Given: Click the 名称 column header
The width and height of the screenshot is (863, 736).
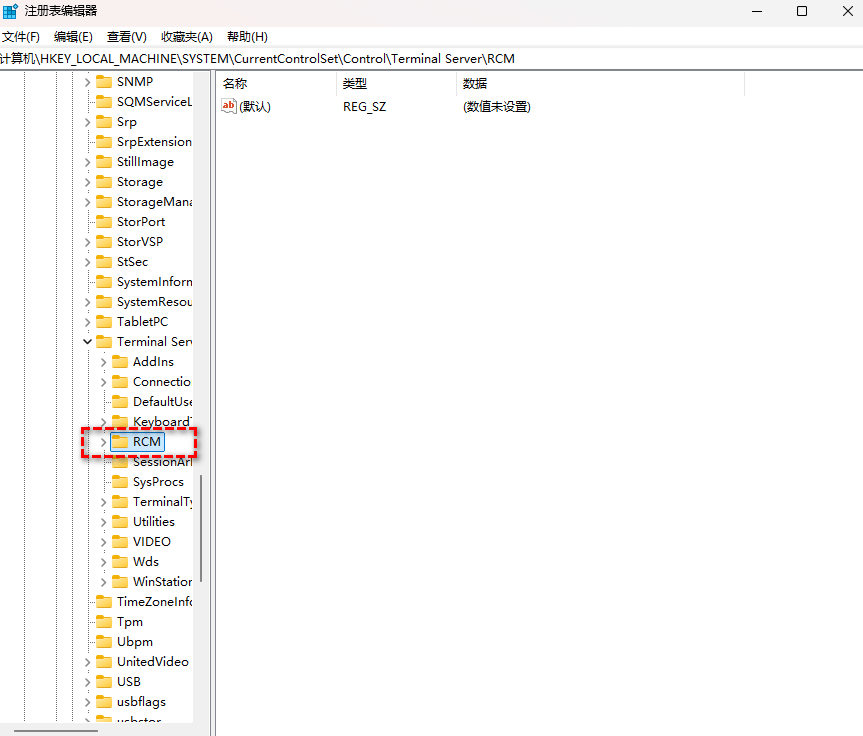Looking at the screenshot, I should [235, 84].
